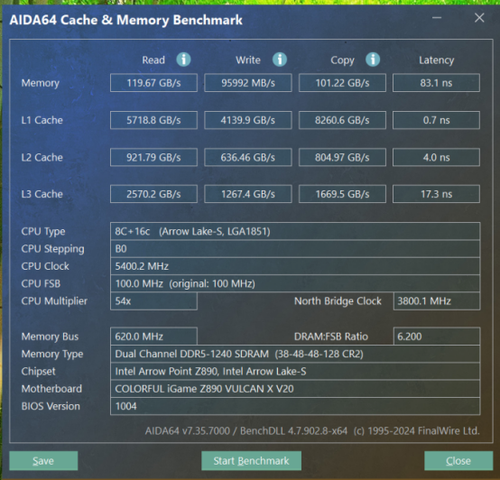Close the window with the X icon
500x480 pixels.
pos(479,18)
